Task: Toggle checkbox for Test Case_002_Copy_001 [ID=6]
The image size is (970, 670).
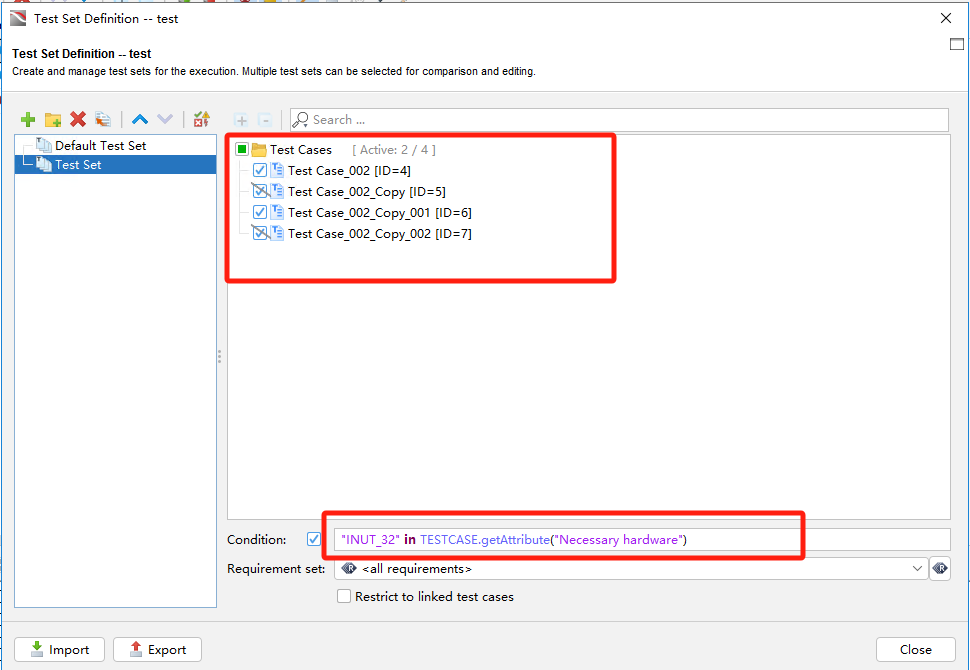Action: coord(260,212)
